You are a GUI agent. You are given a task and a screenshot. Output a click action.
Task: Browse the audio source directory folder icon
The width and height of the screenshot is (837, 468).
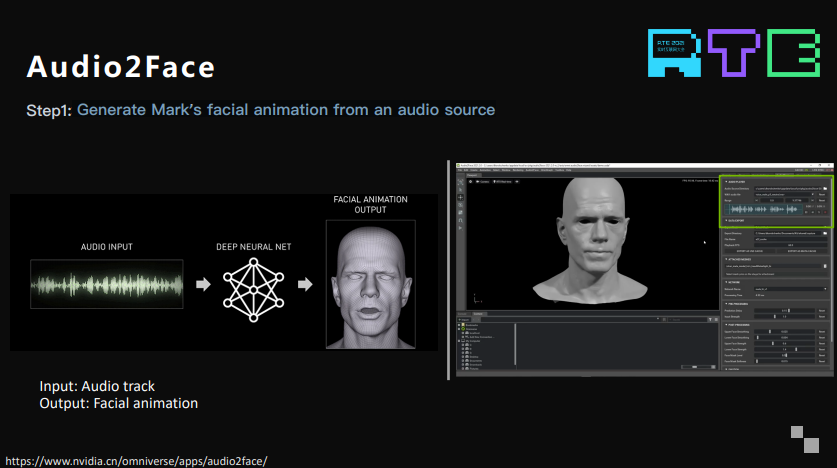tap(825, 188)
